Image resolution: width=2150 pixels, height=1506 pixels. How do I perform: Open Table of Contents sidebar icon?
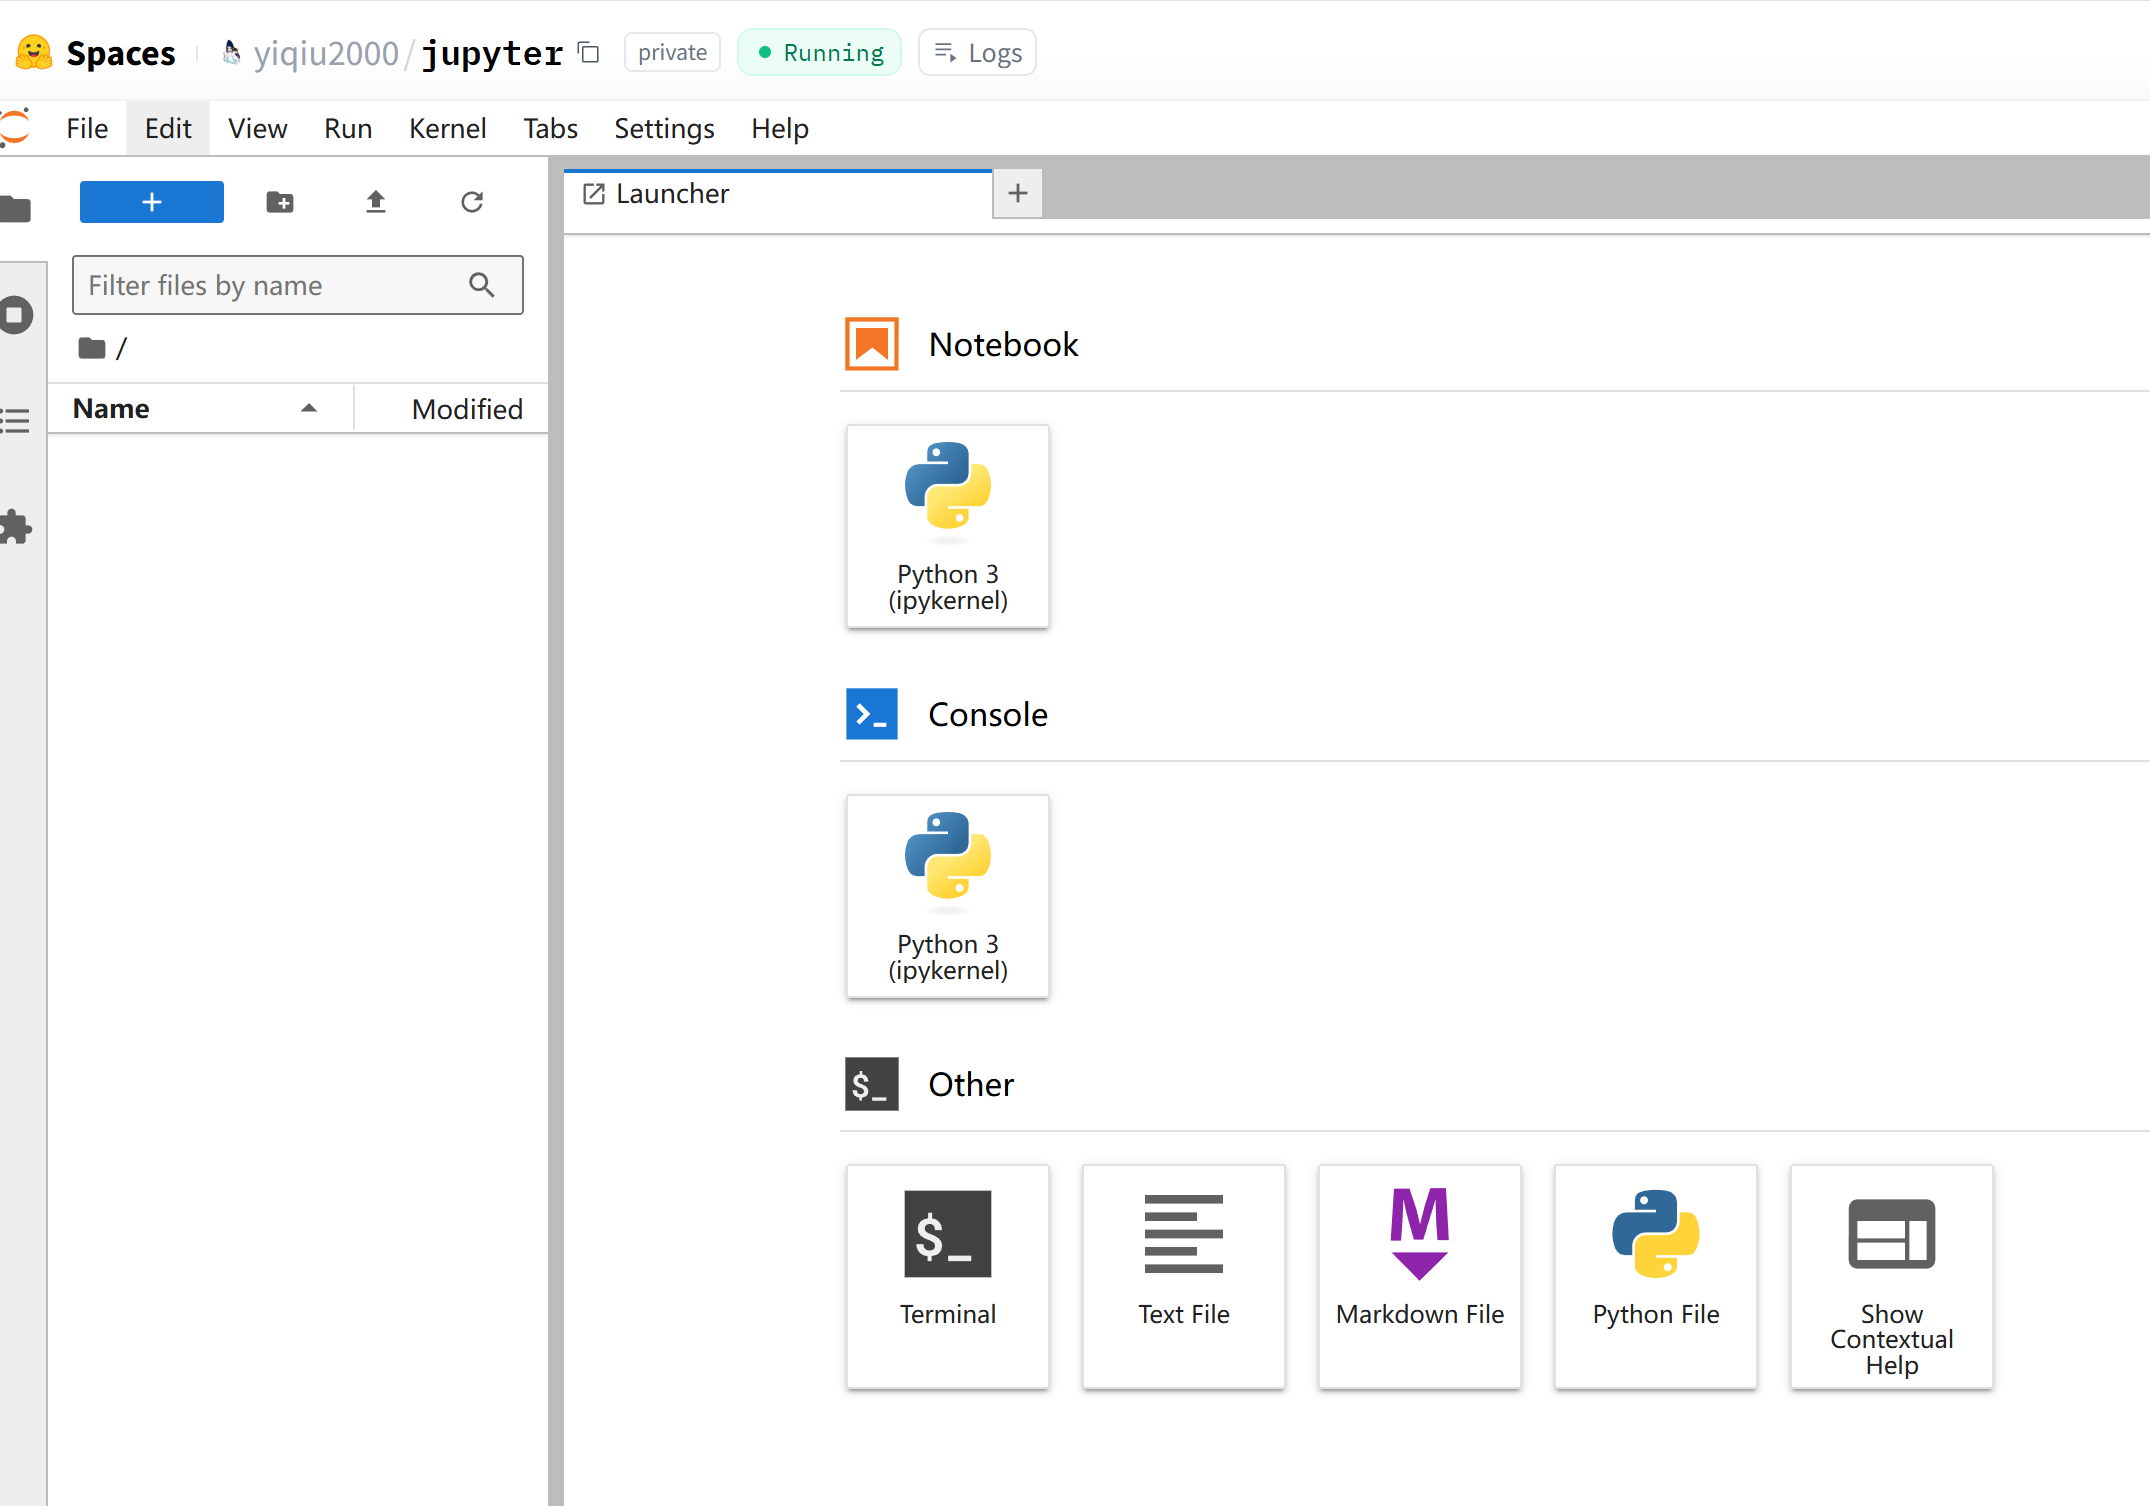click(x=15, y=421)
